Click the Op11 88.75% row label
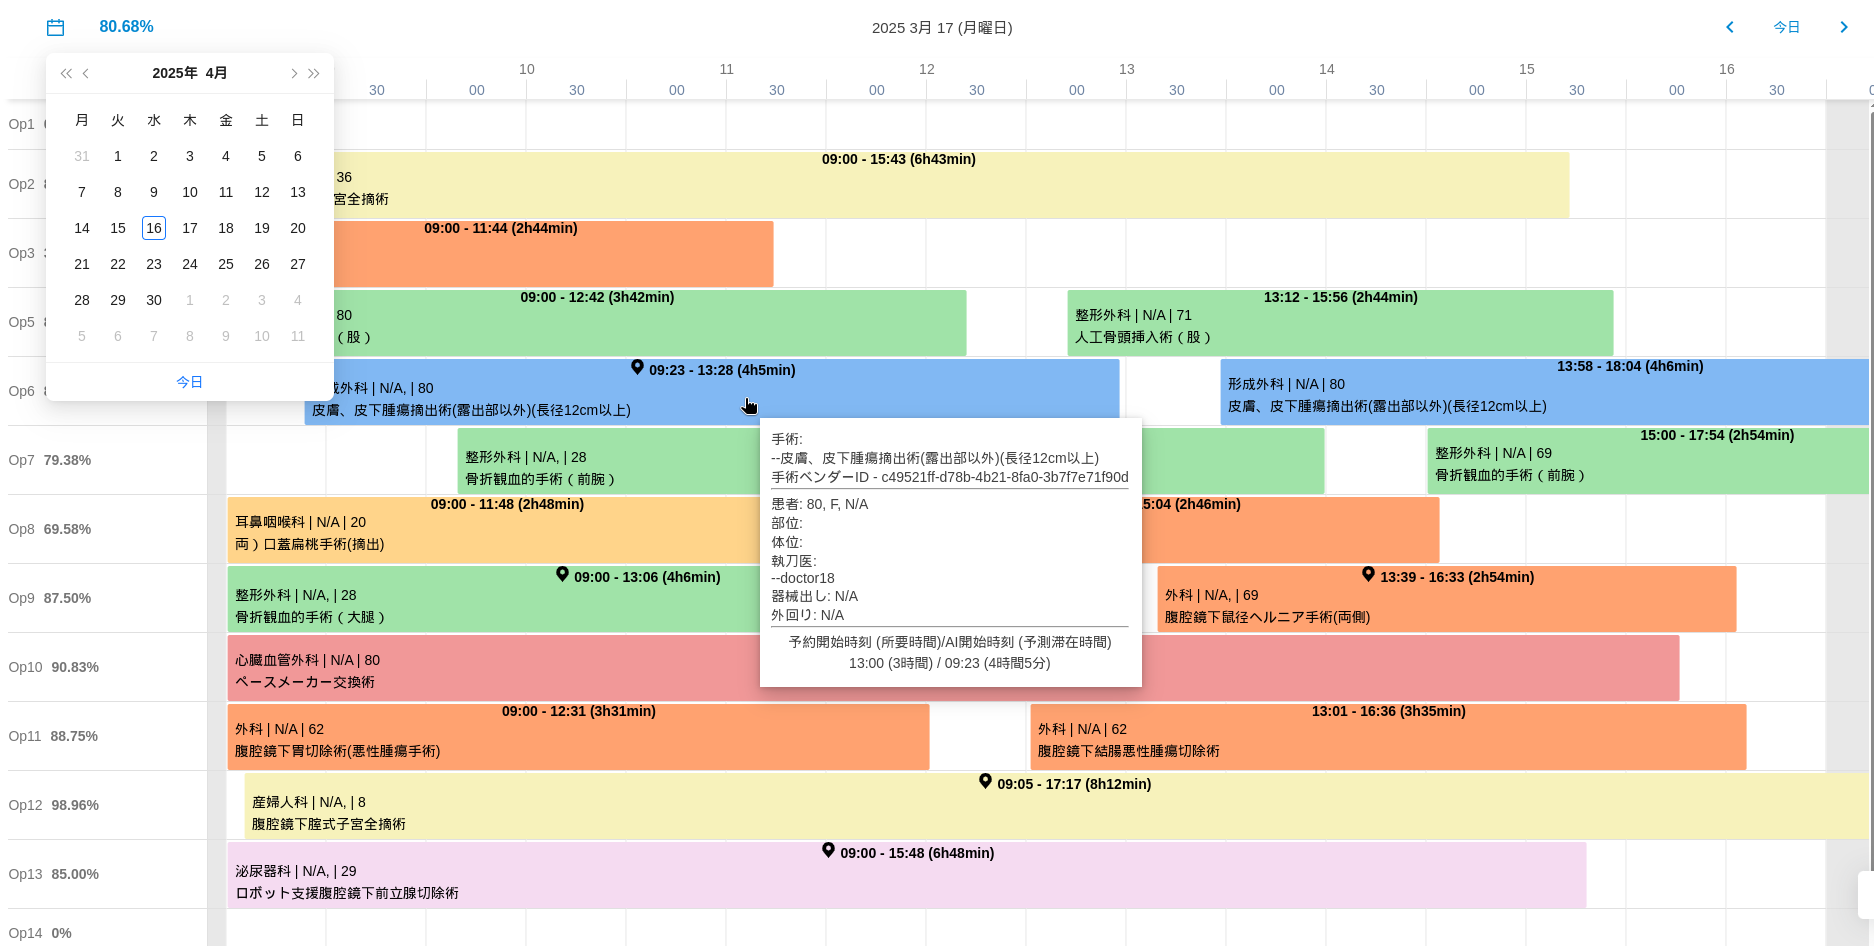This screenshot has width=1874, height=946. [54, 736]
